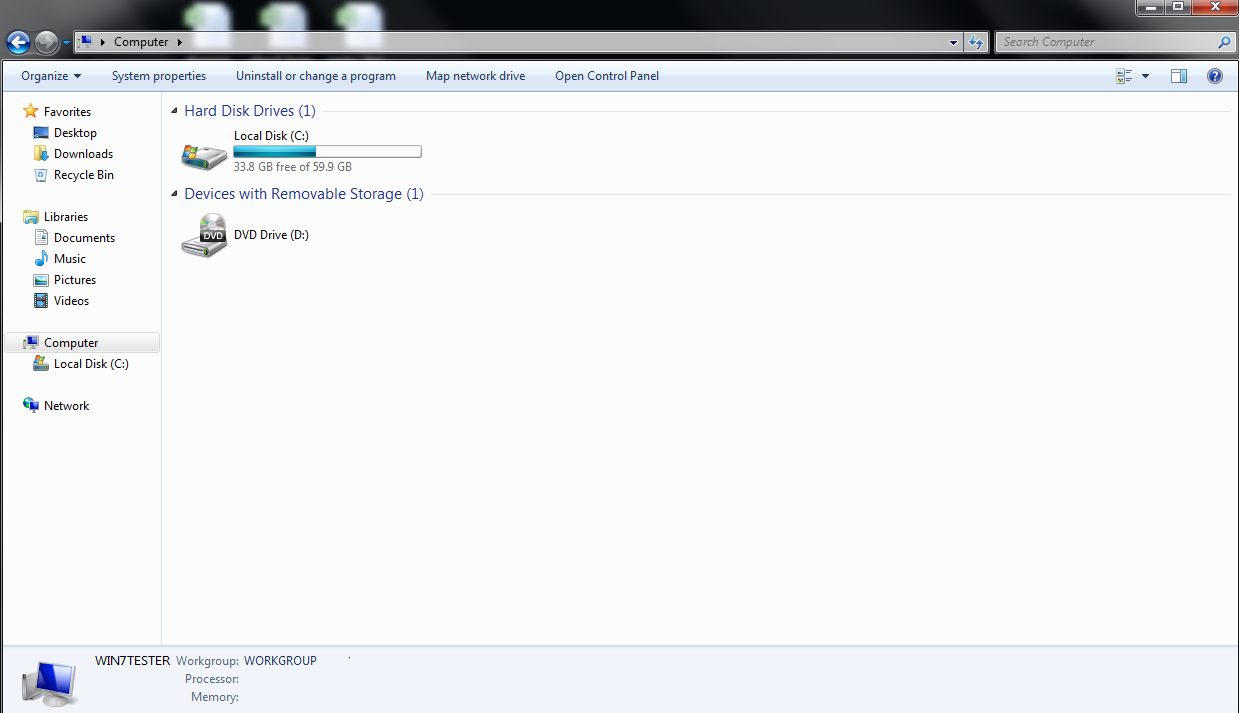Click the 33.8 GB free of 59.9 GB text
Screen dimensions: 1239x713
pyautogui.click(x=293, y=167)
